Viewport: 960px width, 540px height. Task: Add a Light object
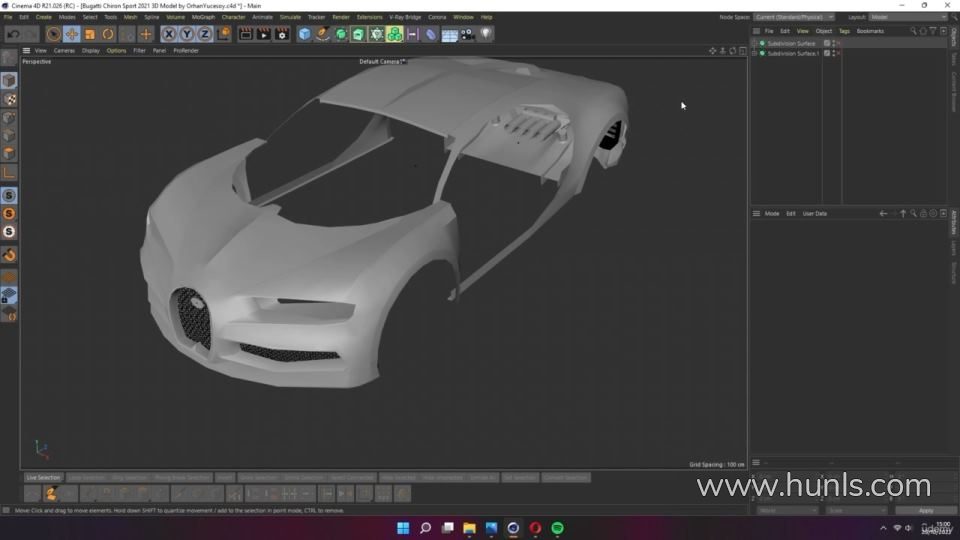pyautogui.click(x=486, y=34)
